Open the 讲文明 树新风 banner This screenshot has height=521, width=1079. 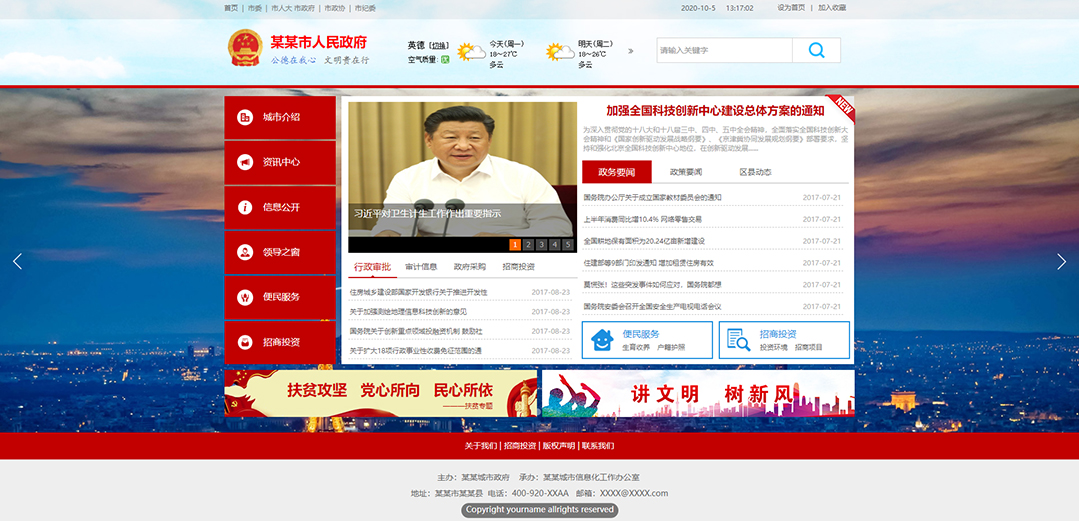coord(697,393)
